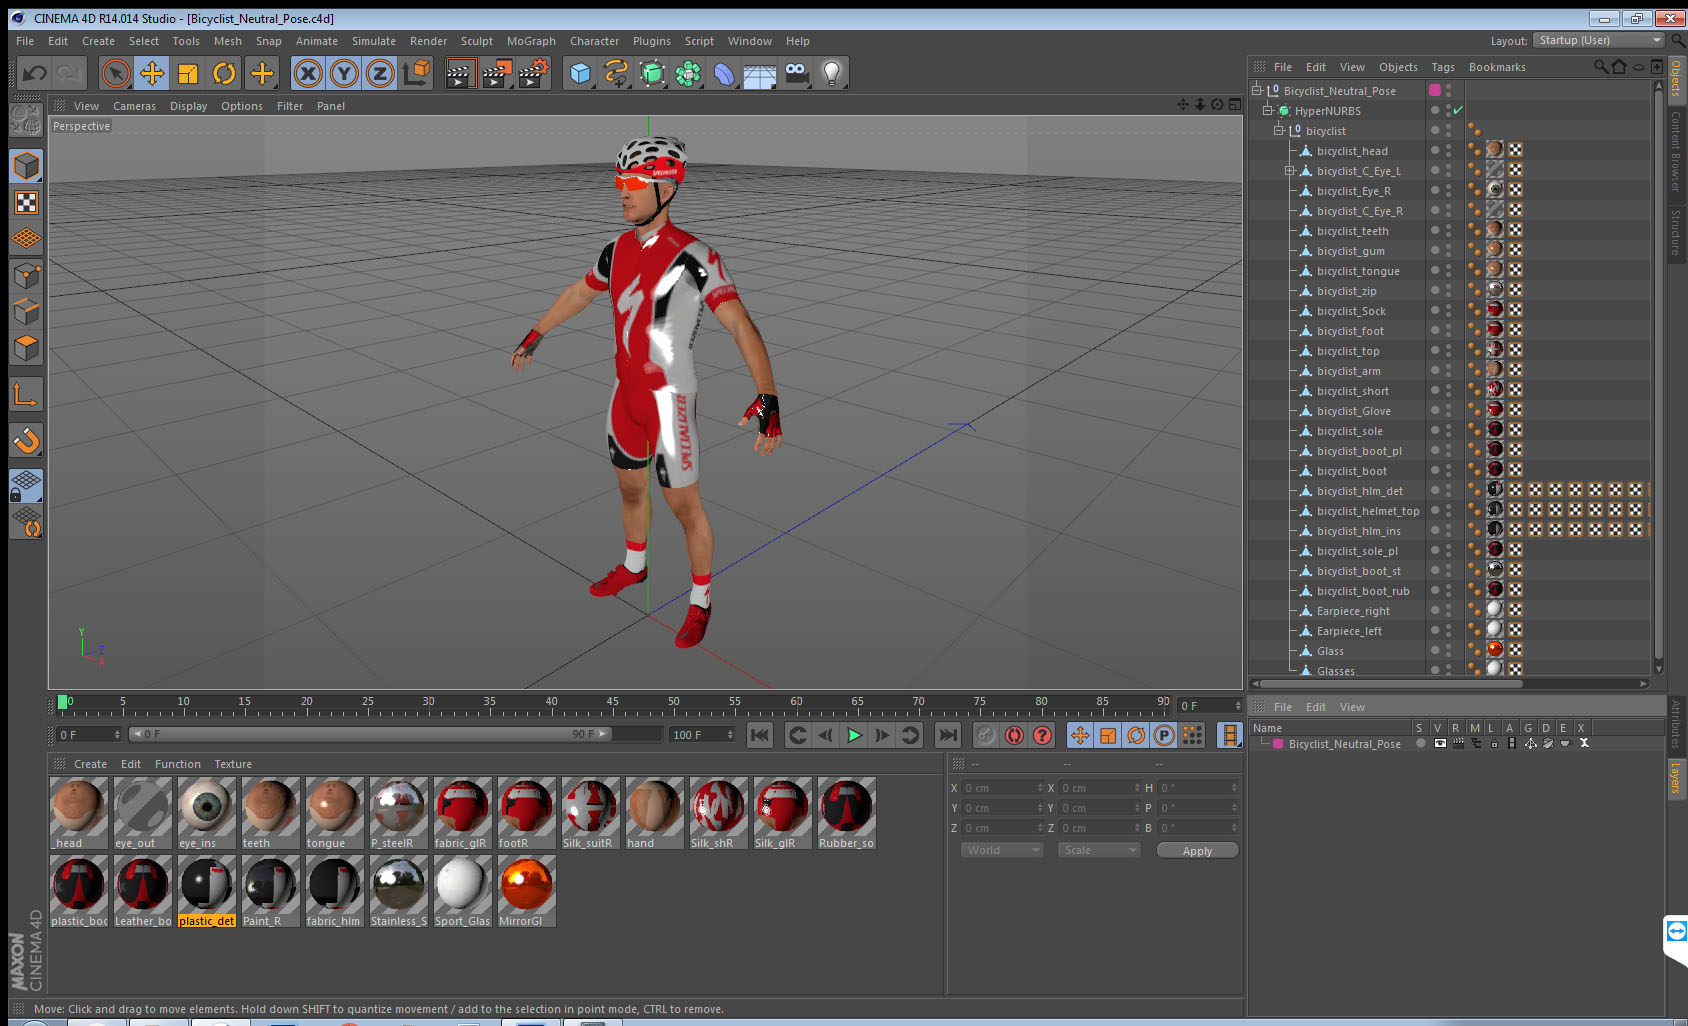Select the MirrorGl material swatch
This screenshot has height=1026, width=1688.
coord(527,891)
